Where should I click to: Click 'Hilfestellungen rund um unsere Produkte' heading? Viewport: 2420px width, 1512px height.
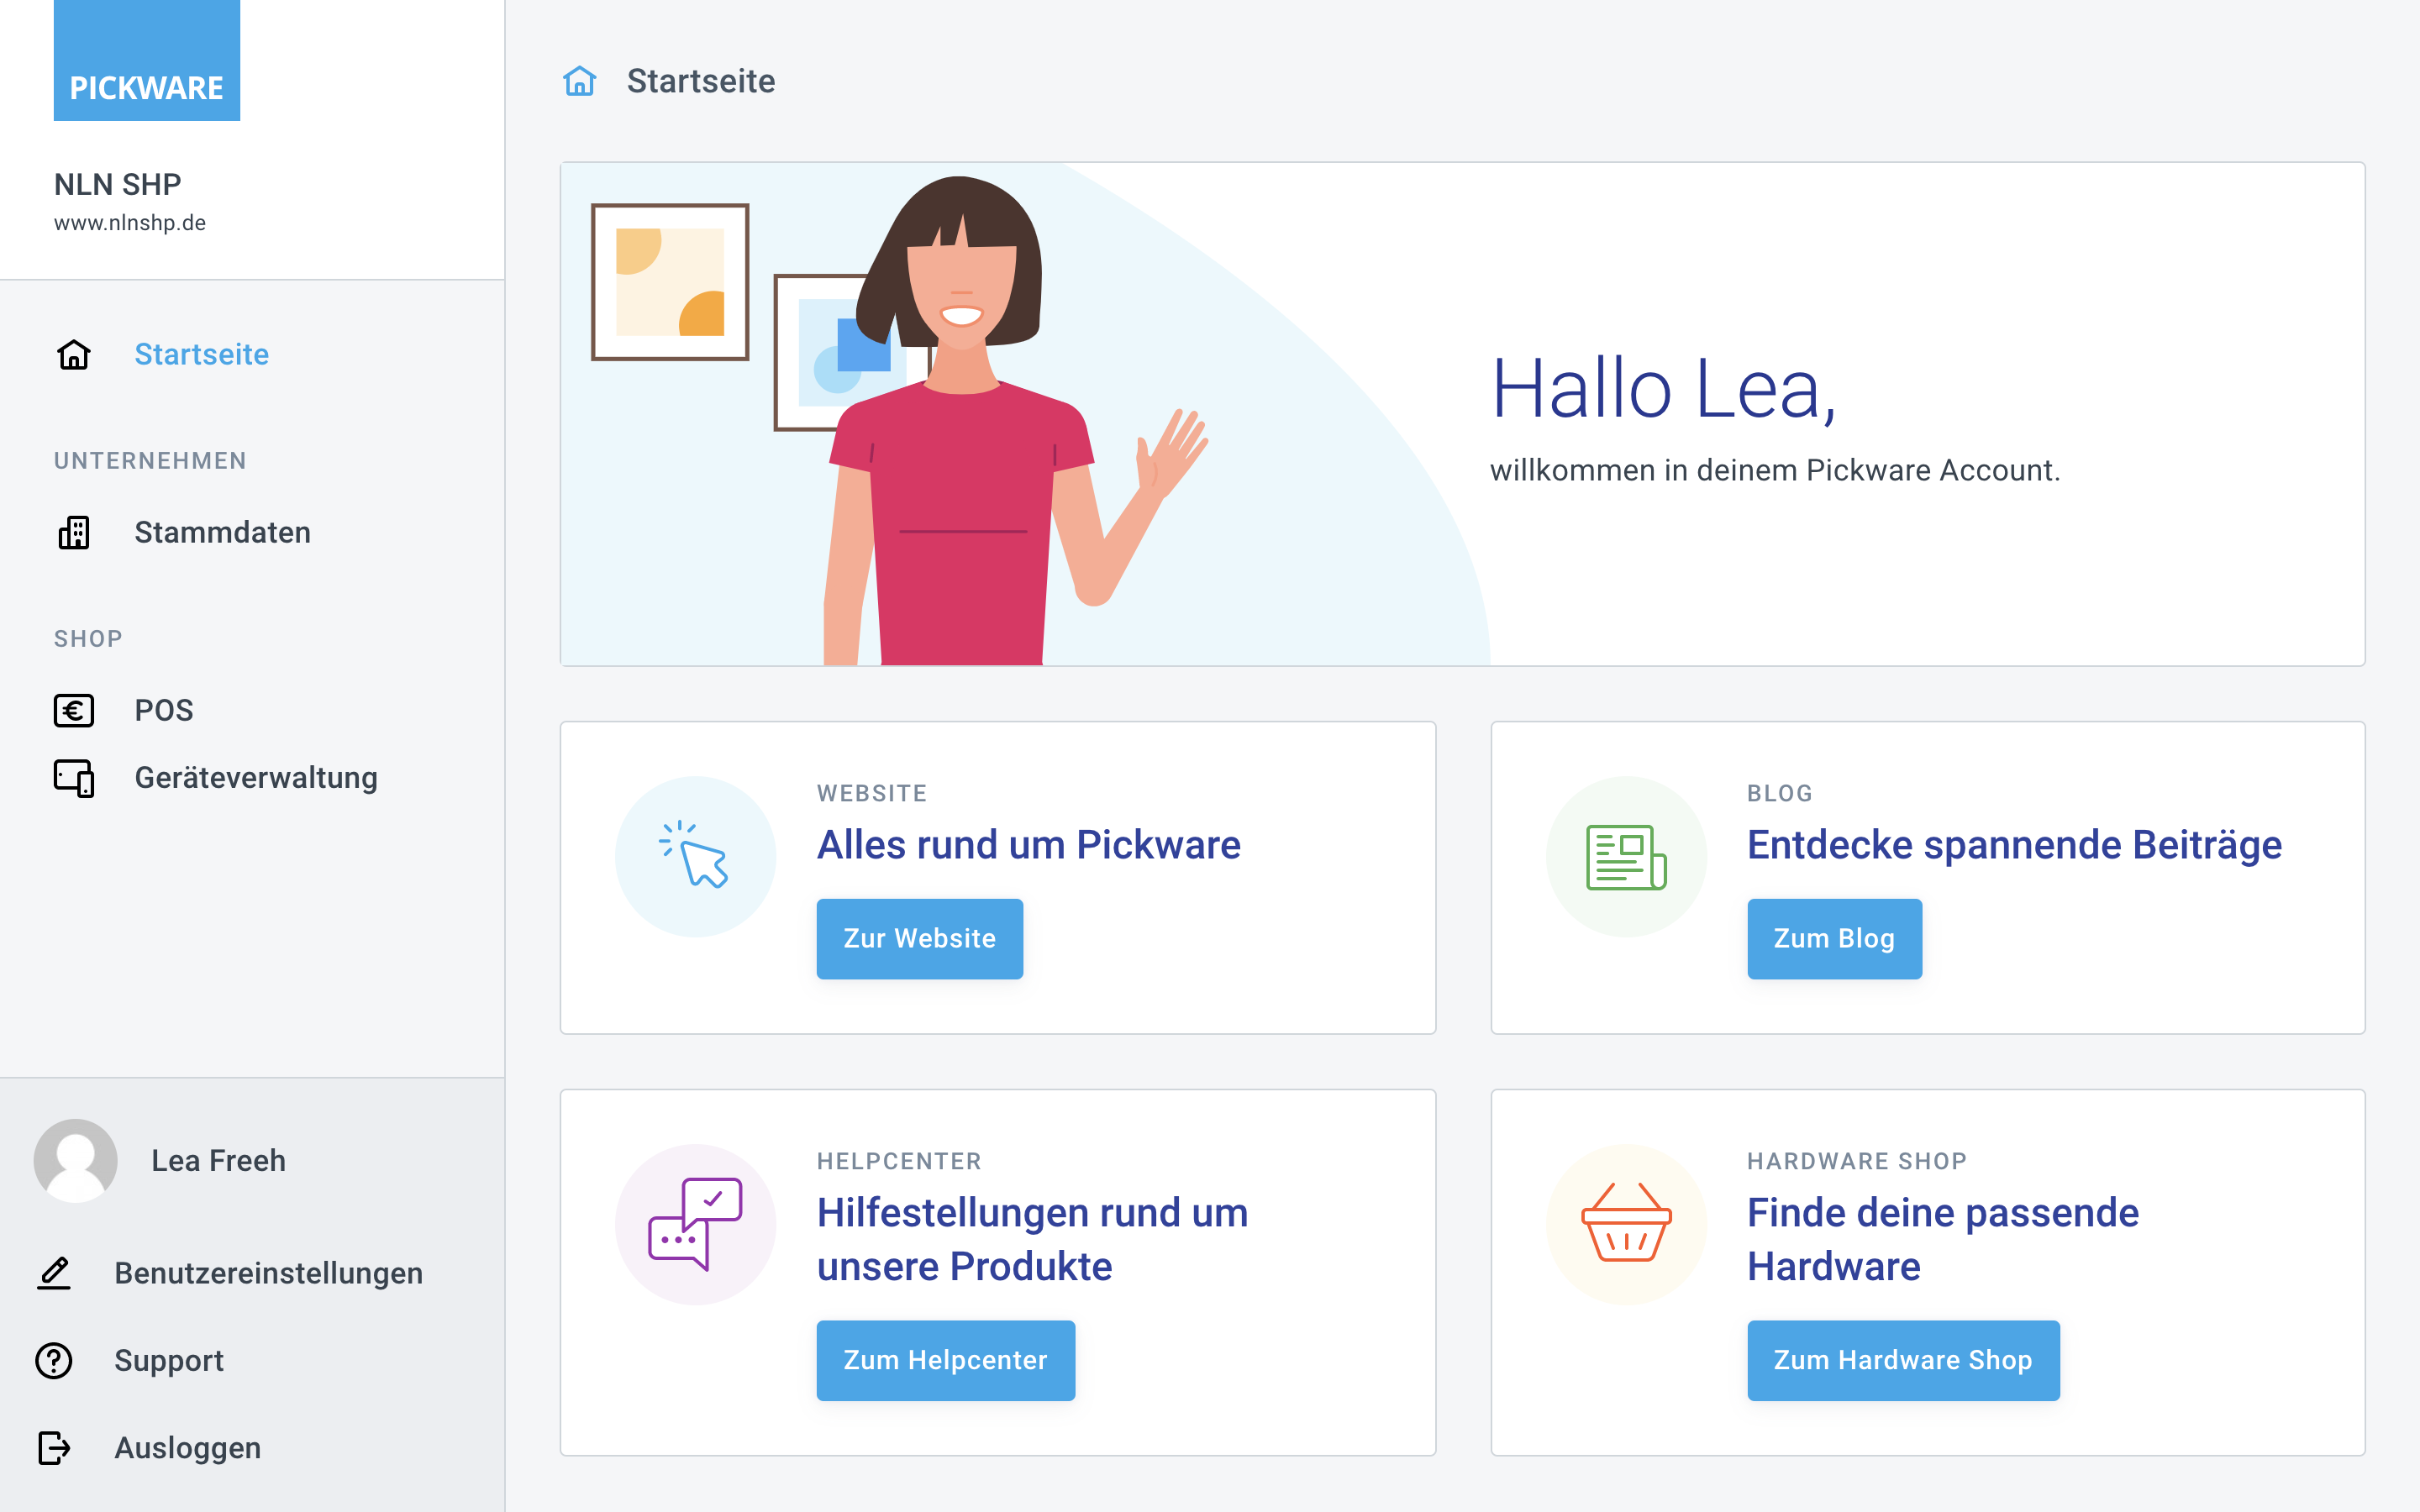(1033, 1239)
